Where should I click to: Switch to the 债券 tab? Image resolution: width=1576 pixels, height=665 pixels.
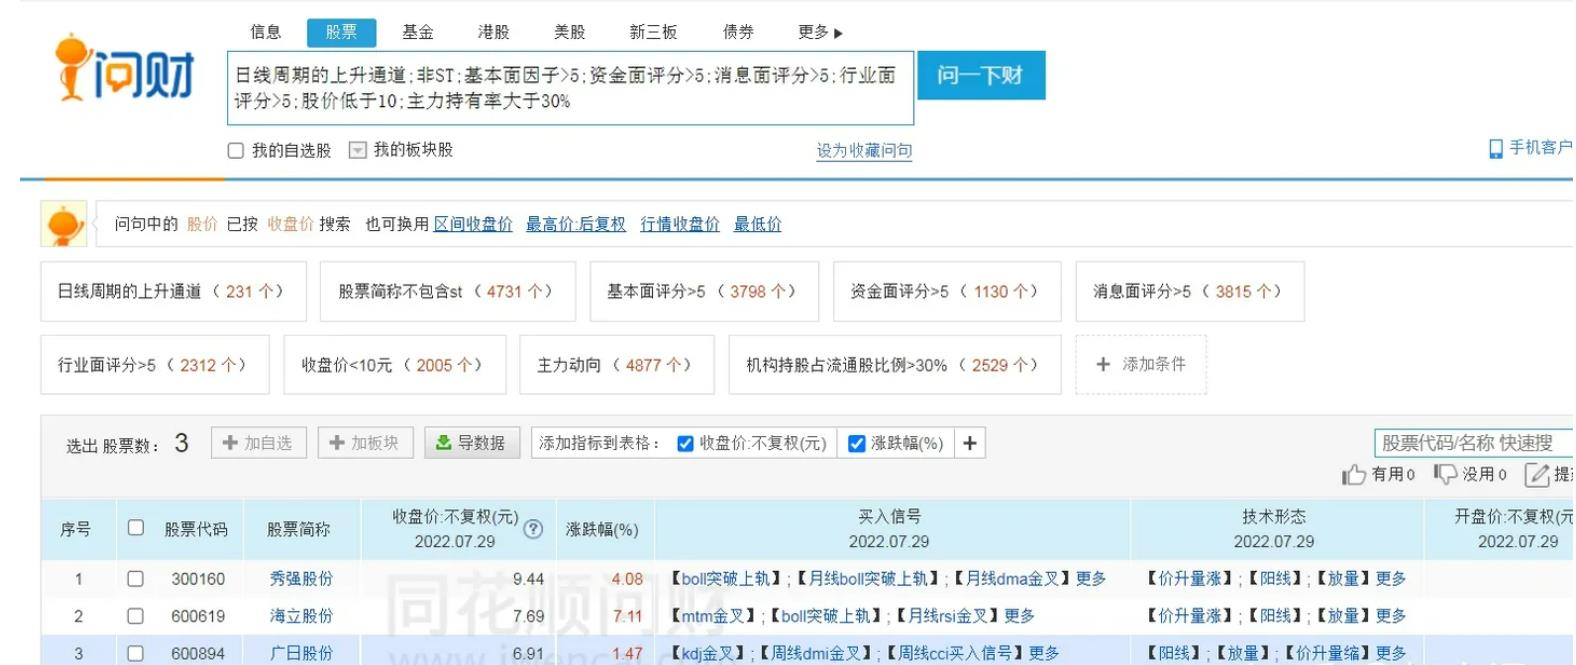[x=739, y=32]
